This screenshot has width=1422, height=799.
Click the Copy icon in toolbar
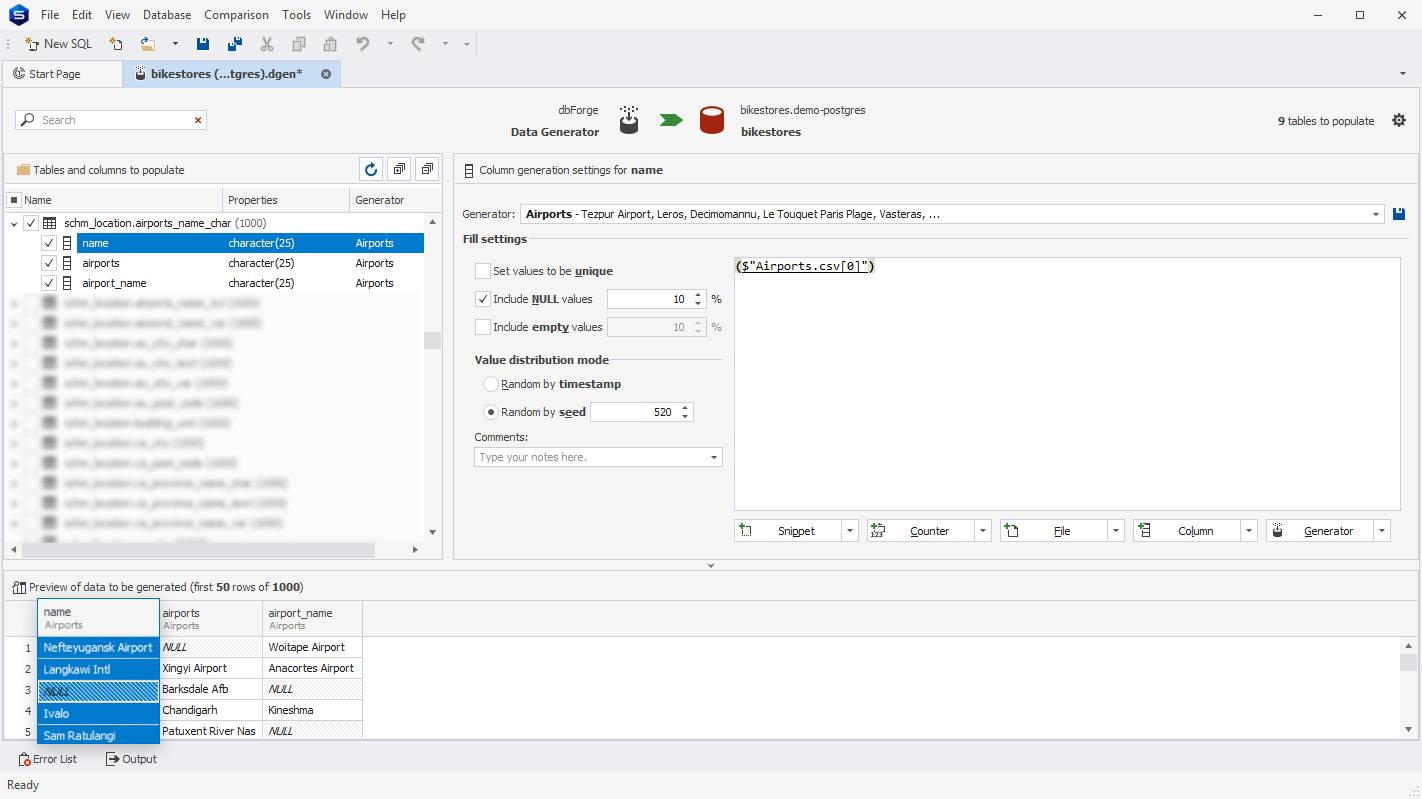click(x=299, y=44)
